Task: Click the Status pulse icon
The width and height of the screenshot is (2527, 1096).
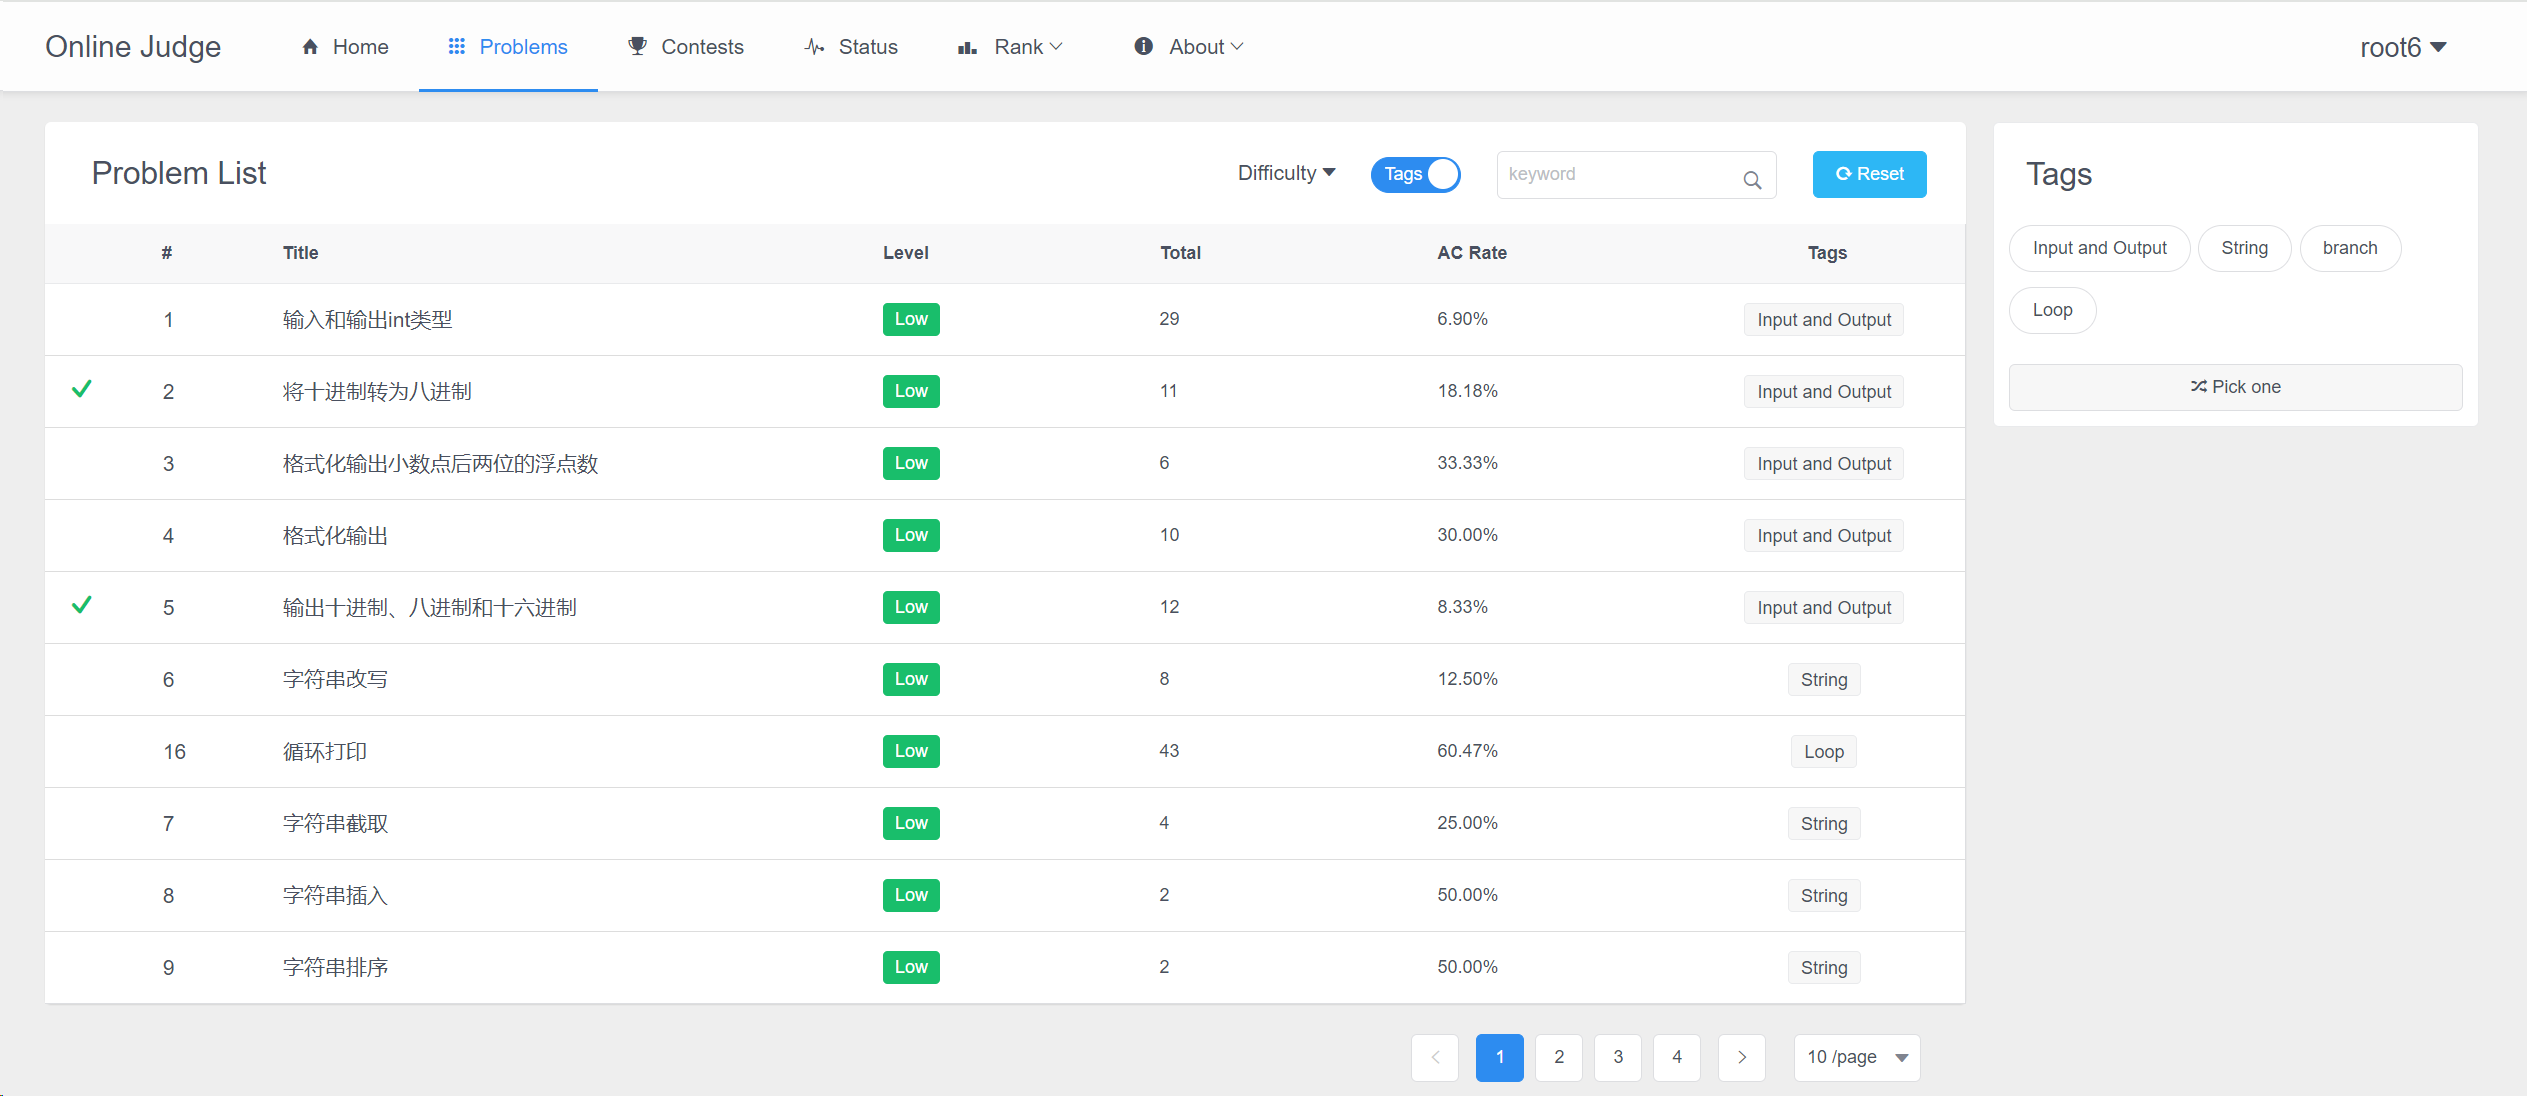Action: 814,47
